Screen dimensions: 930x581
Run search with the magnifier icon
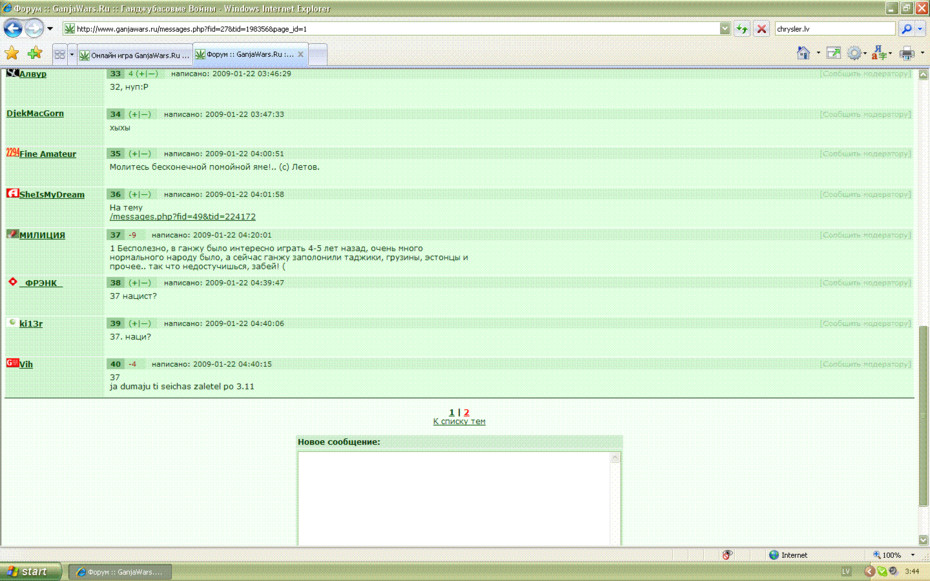pyautogui.click(x=906, y=28)
